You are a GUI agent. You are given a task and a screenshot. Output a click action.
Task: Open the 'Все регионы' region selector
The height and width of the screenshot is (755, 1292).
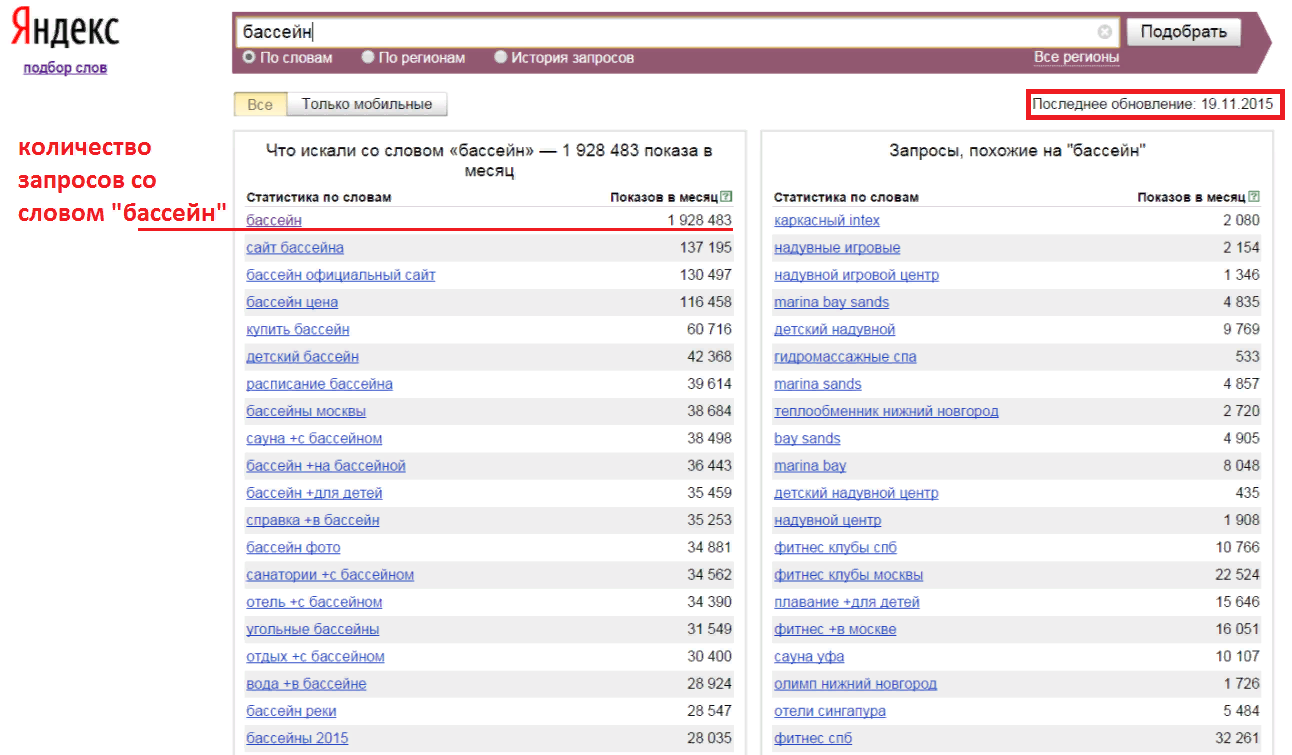[1076, 57]
